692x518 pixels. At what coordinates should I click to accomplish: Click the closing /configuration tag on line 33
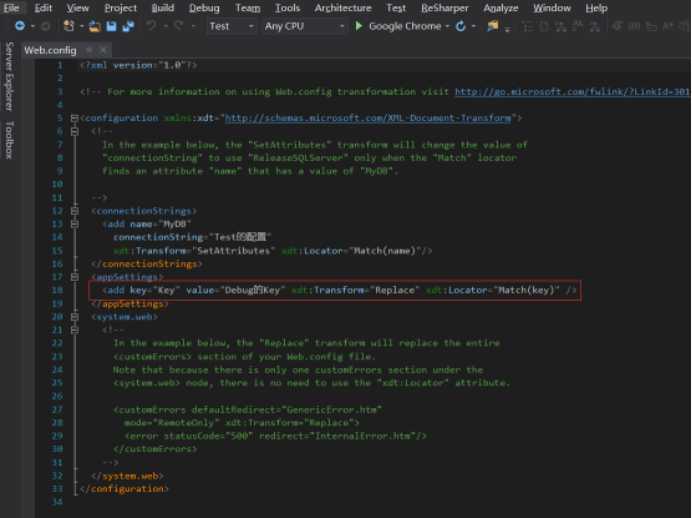click(124, 489)
